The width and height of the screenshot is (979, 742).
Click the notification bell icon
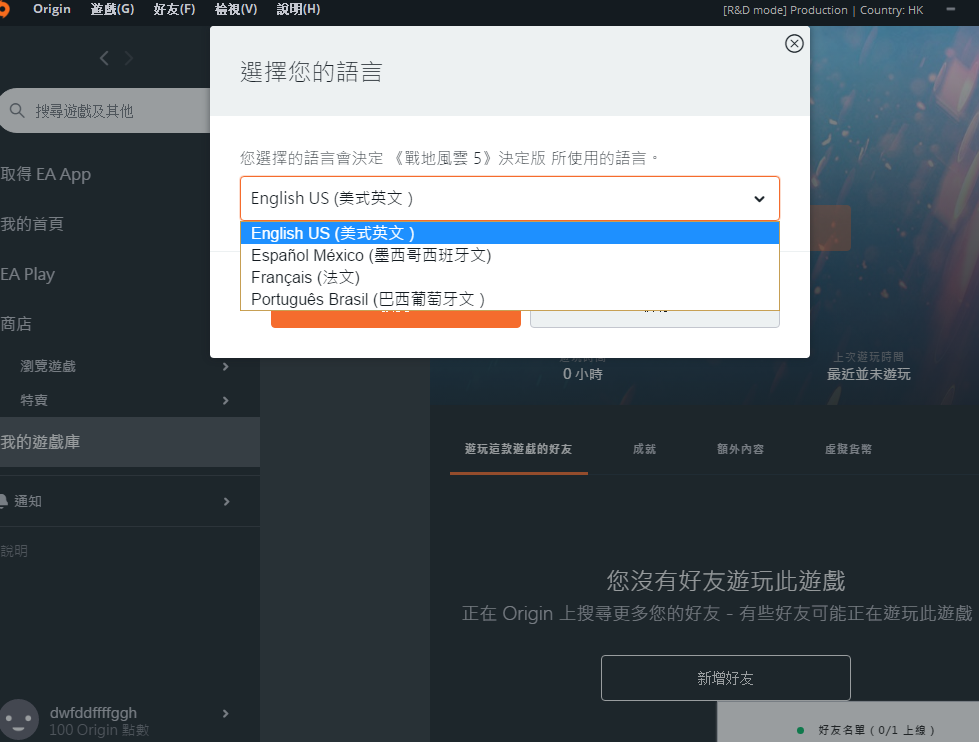(5, 501)
